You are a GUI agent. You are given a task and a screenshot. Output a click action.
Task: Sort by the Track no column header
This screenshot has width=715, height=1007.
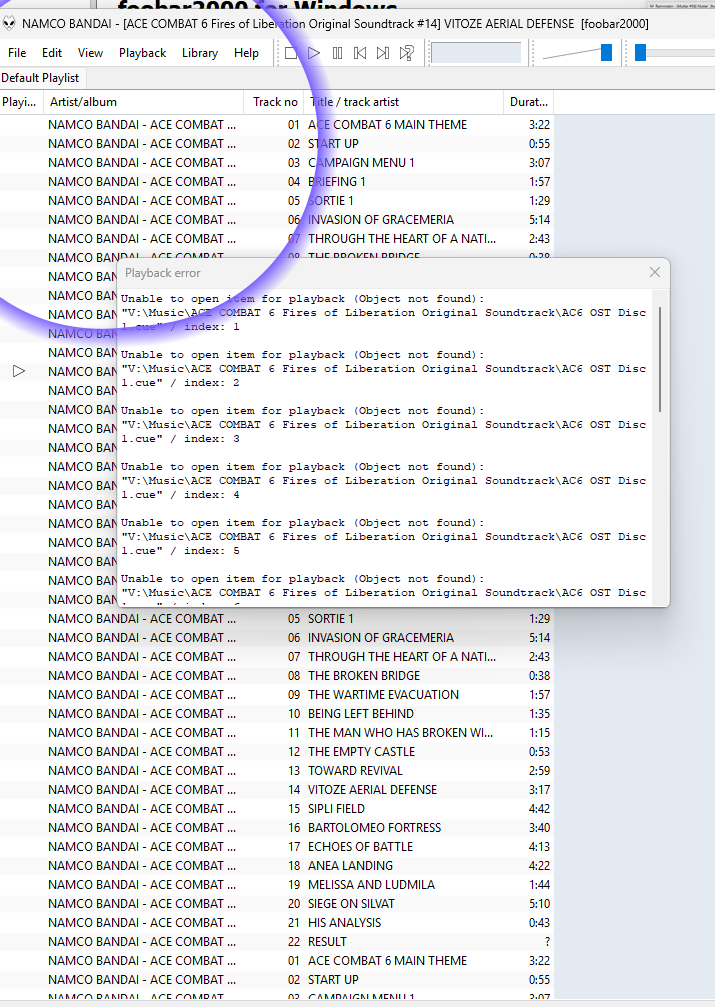pyautogui.click(x=275, y=102)
